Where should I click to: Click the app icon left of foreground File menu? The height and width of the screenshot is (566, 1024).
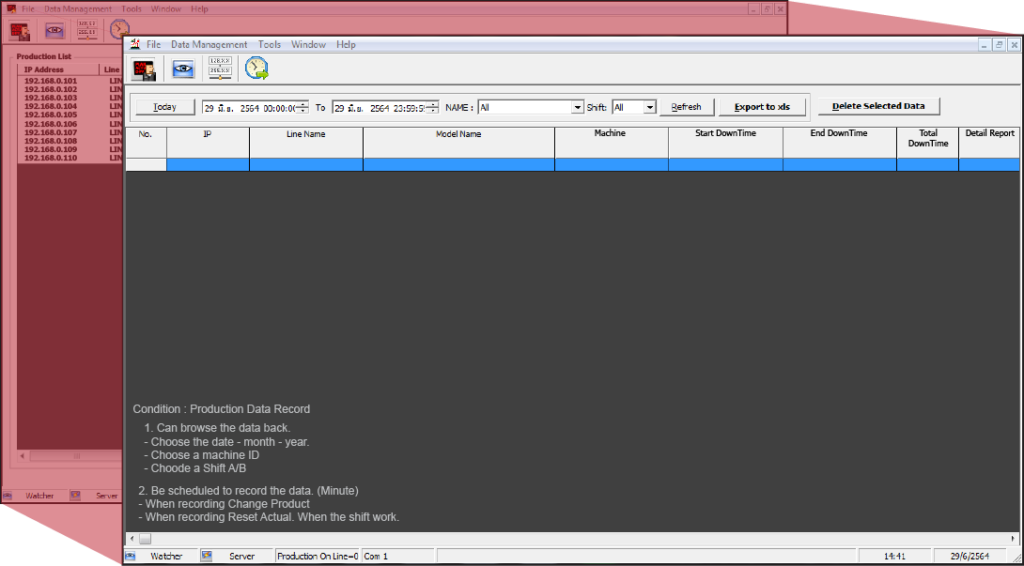point(134,45)
